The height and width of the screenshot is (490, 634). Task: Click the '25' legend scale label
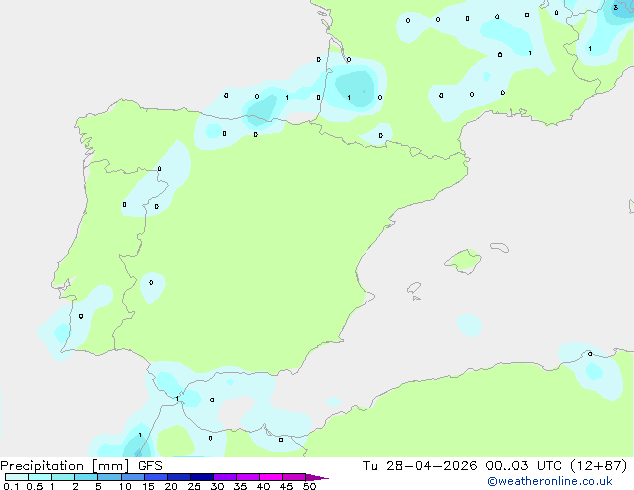click(194, 486)
